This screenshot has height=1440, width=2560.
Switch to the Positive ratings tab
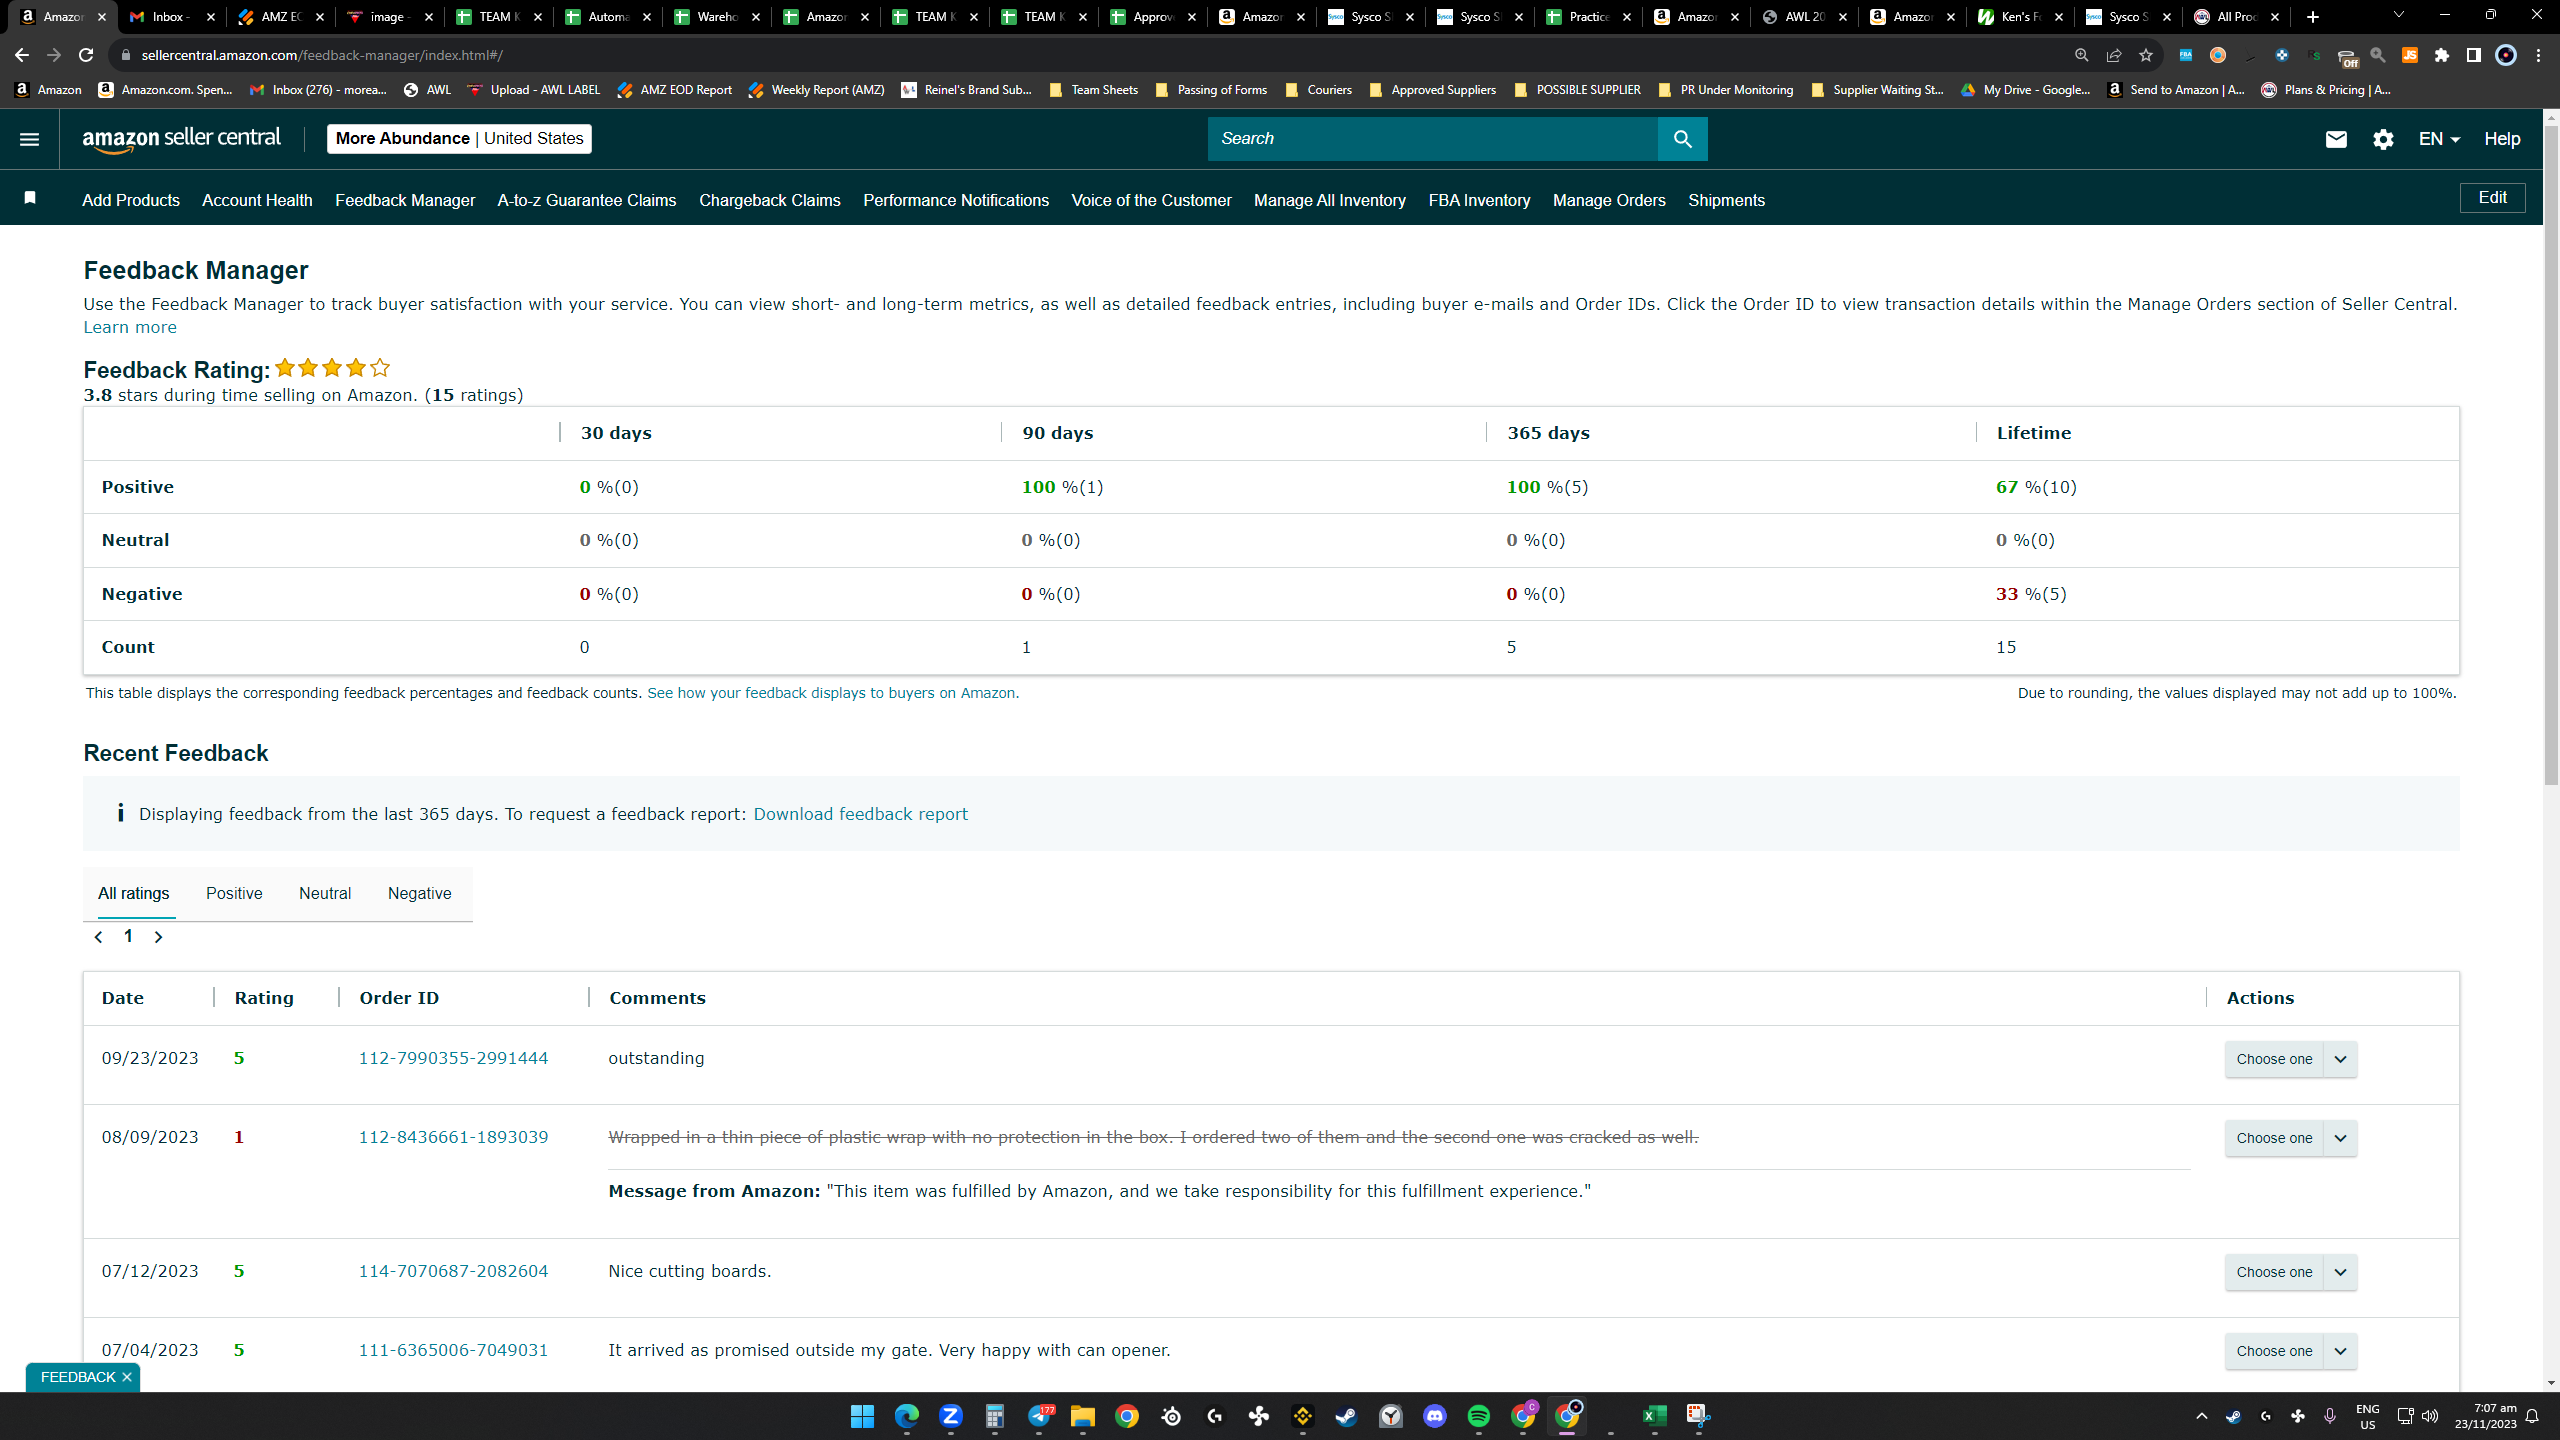234,893
